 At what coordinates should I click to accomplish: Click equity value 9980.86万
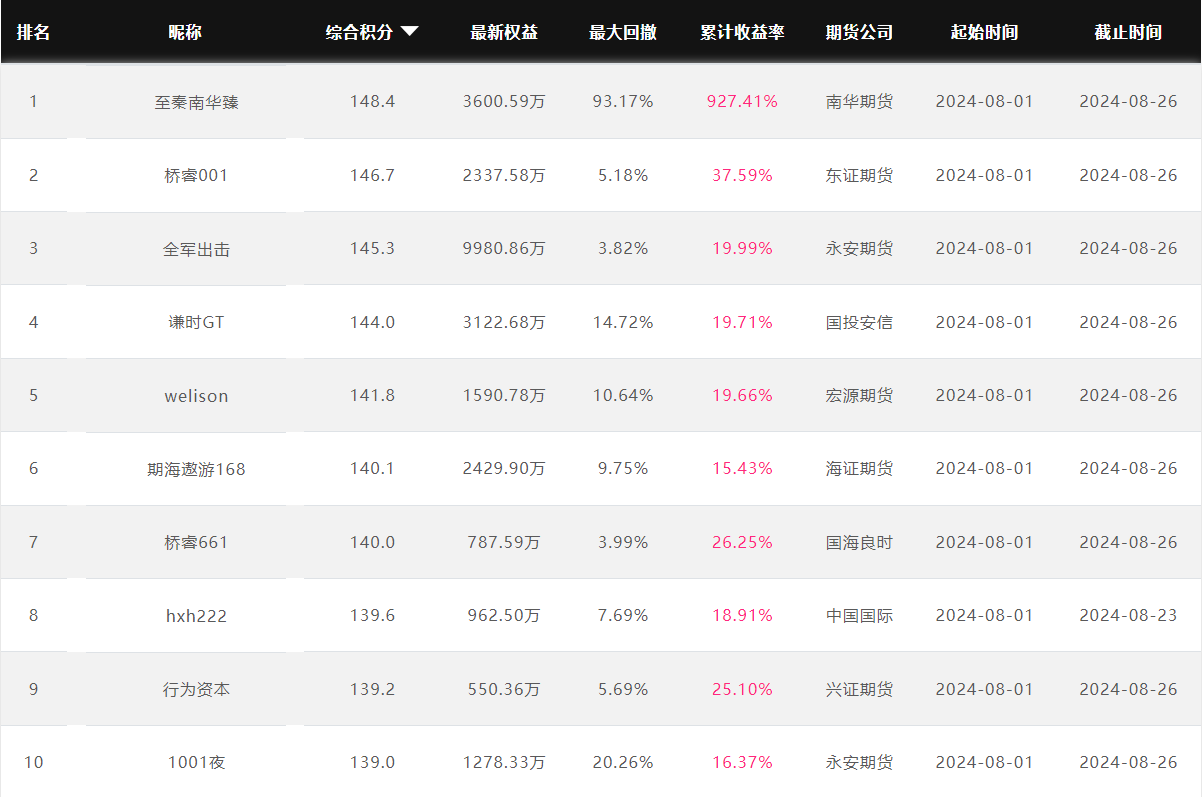pyautogui.click(x=504, y=249)
